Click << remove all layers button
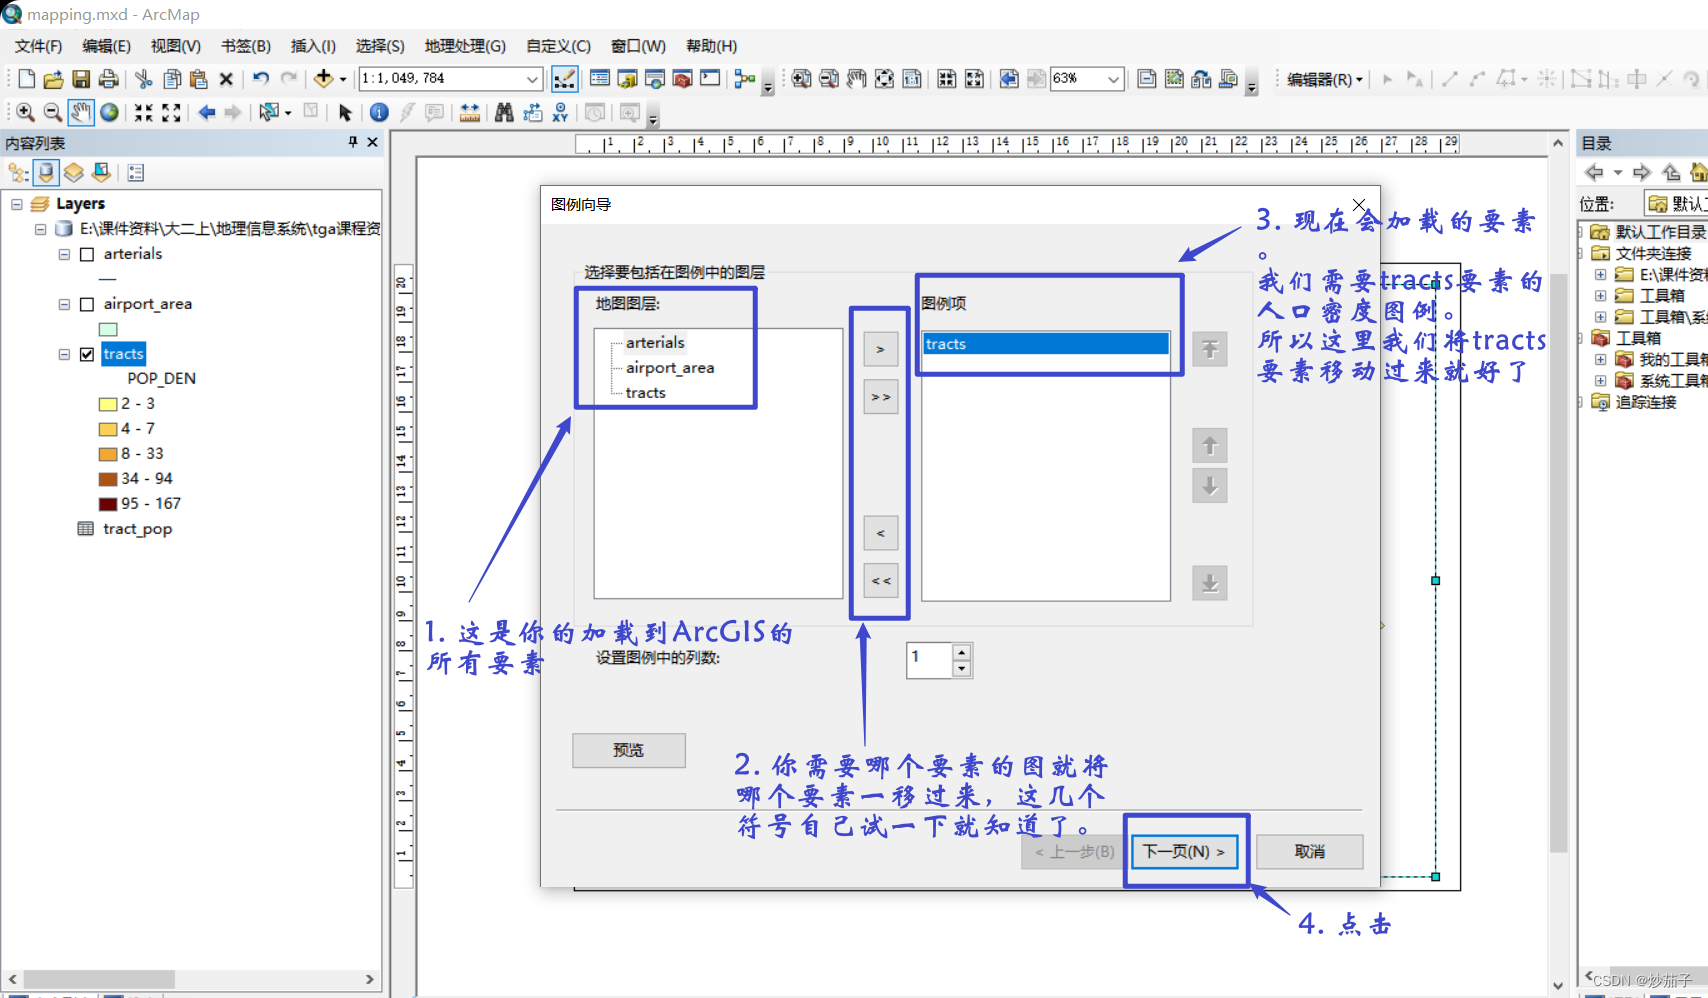This screenshot has width=1708, height=998. [x=881, y=581]
